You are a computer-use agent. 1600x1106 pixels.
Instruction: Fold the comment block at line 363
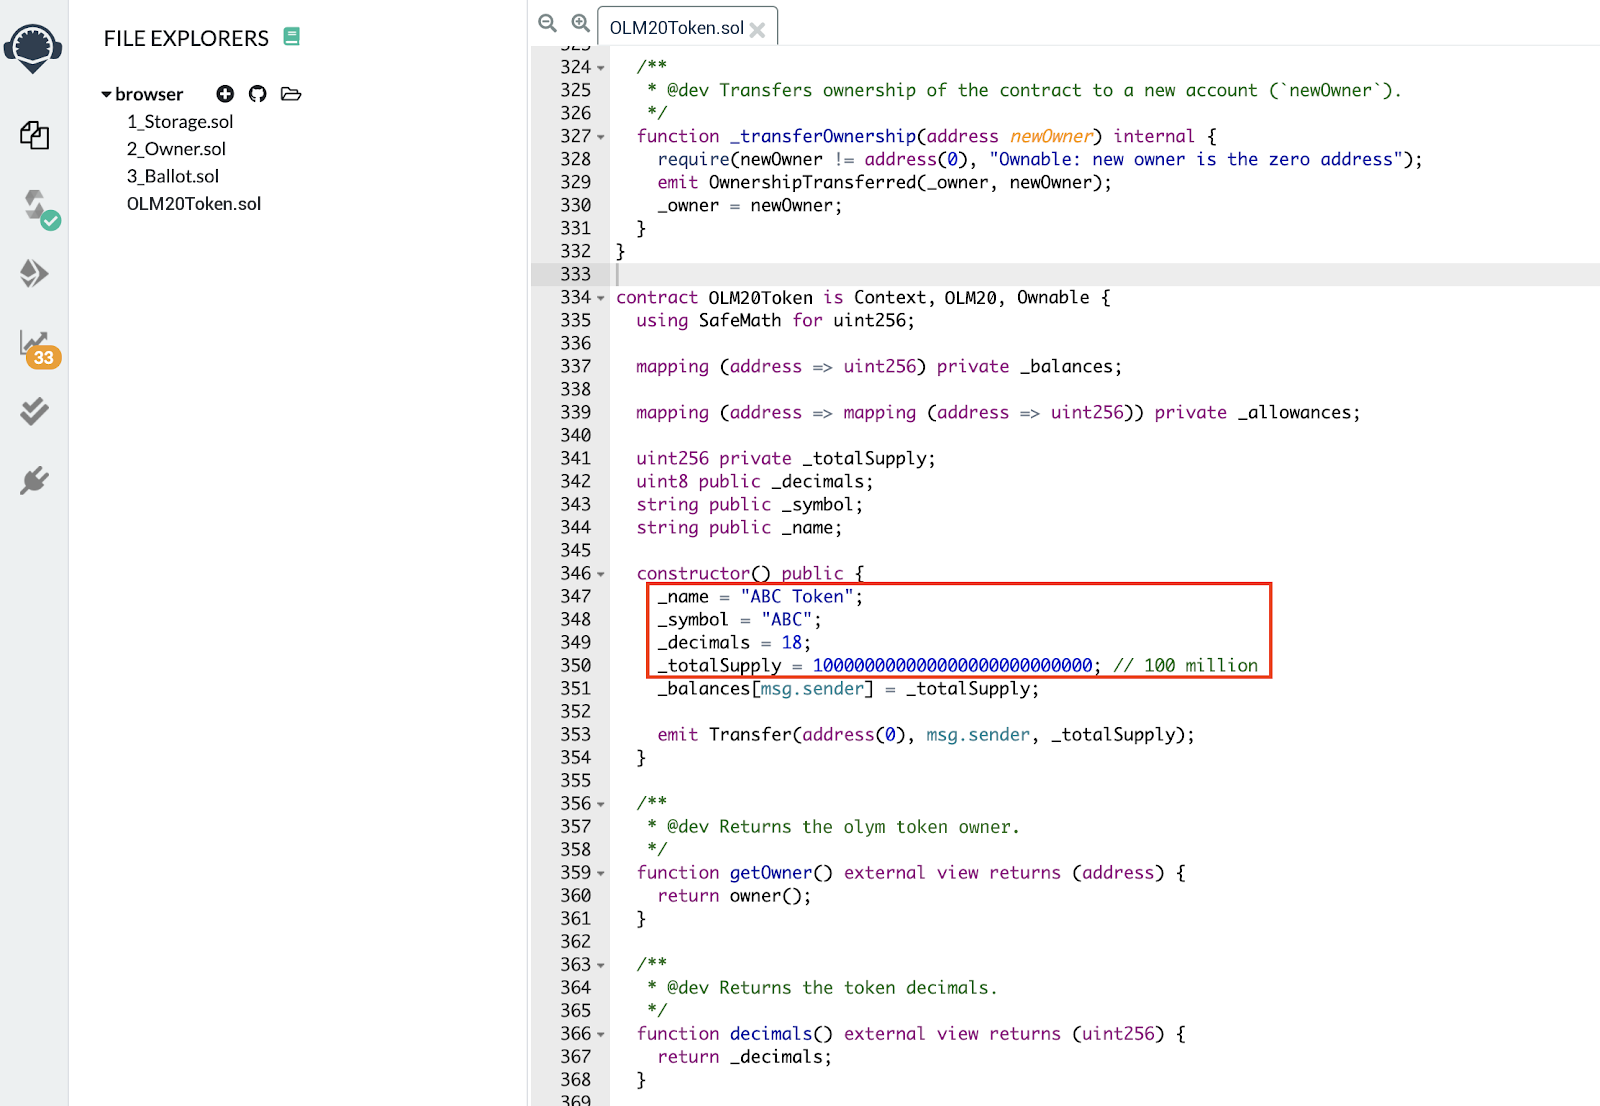[x=601, y=965]
